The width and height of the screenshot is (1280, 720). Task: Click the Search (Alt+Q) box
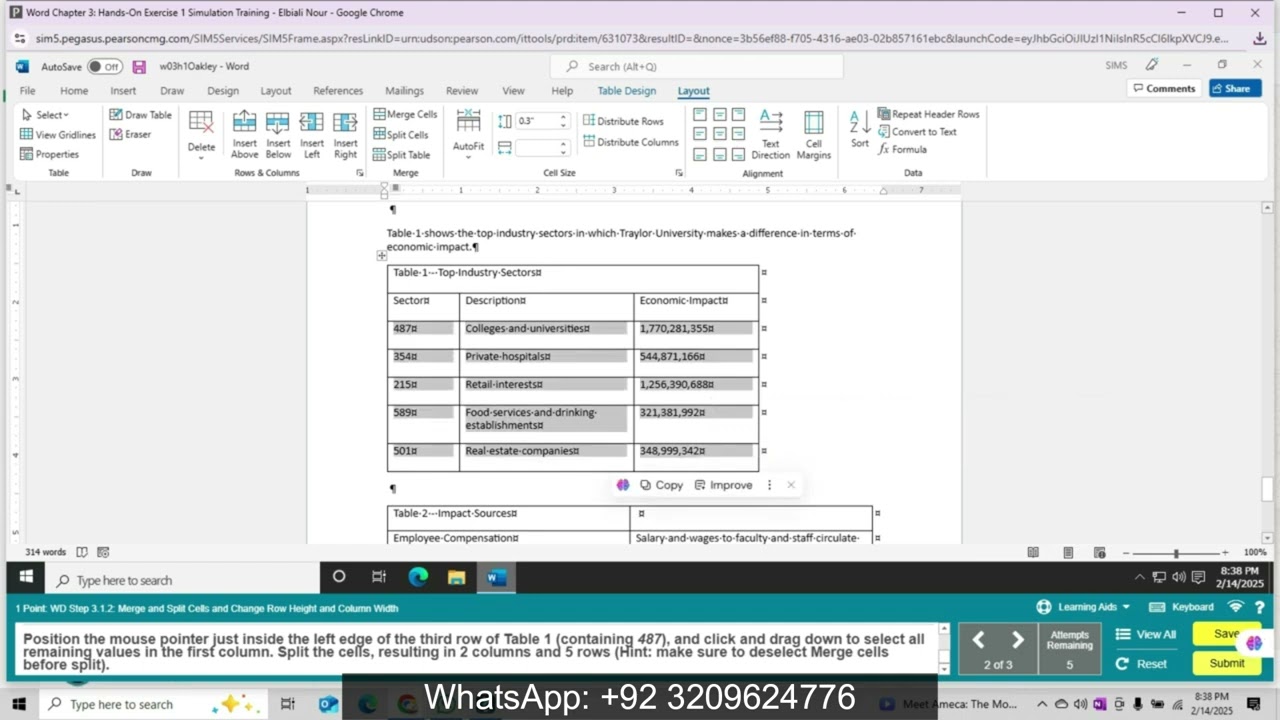click(696, 66)
